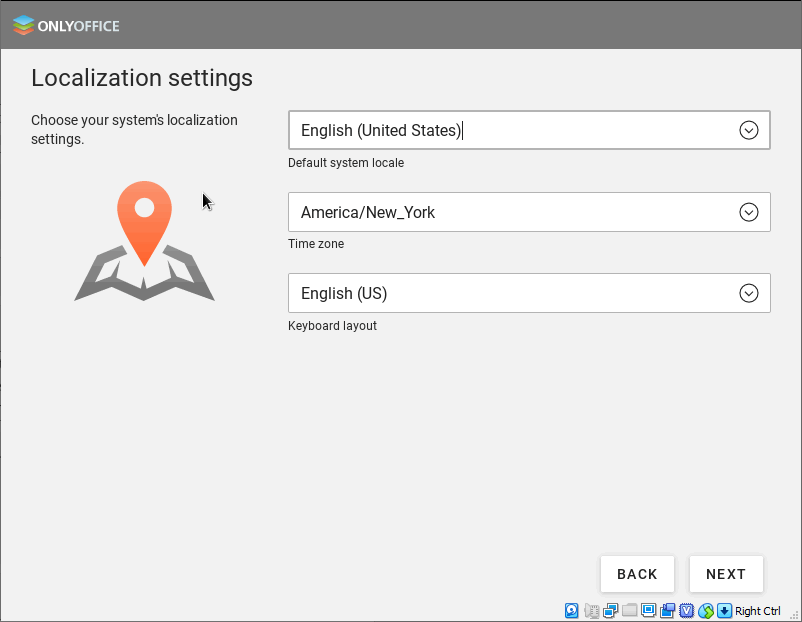
Task: Click the English (US) keyboard layout field
Action: [500, 293]
